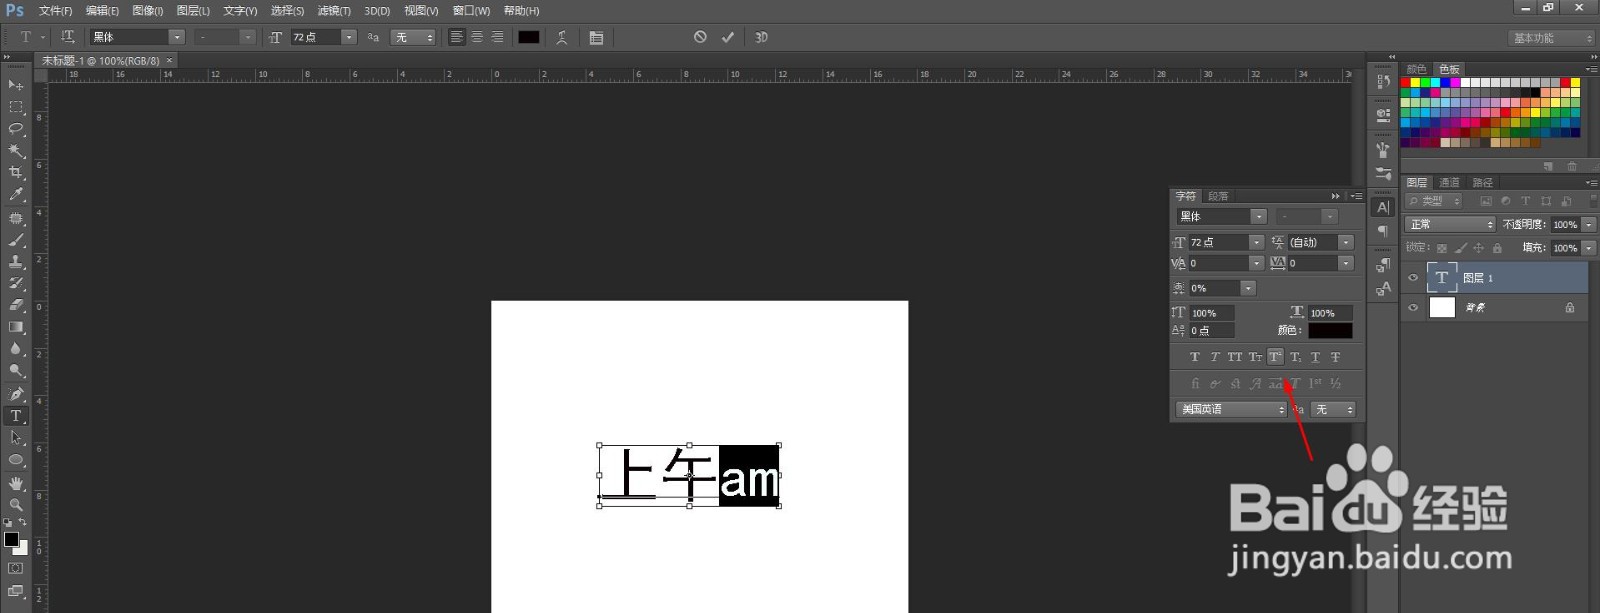Select the Eraser tool
This screenshot has height=613, width=1600.
(15, 305)
